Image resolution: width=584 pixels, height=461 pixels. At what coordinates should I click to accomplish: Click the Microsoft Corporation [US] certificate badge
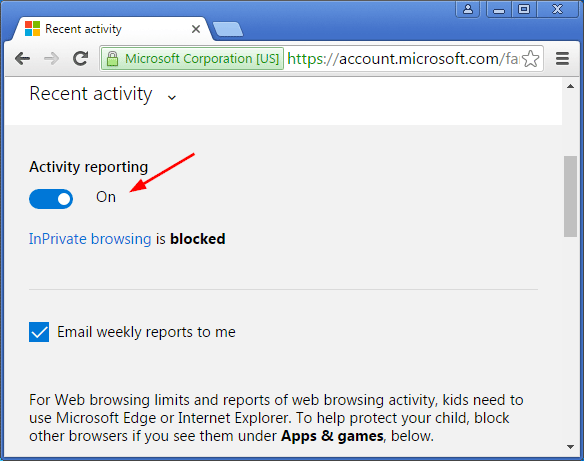tap(193, 58)
